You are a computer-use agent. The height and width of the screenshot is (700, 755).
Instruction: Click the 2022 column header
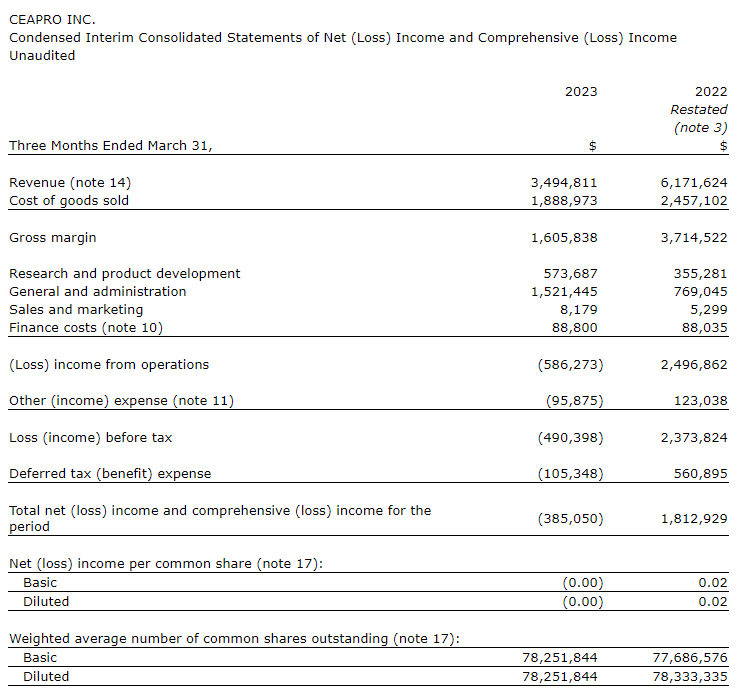click(711, 91)
